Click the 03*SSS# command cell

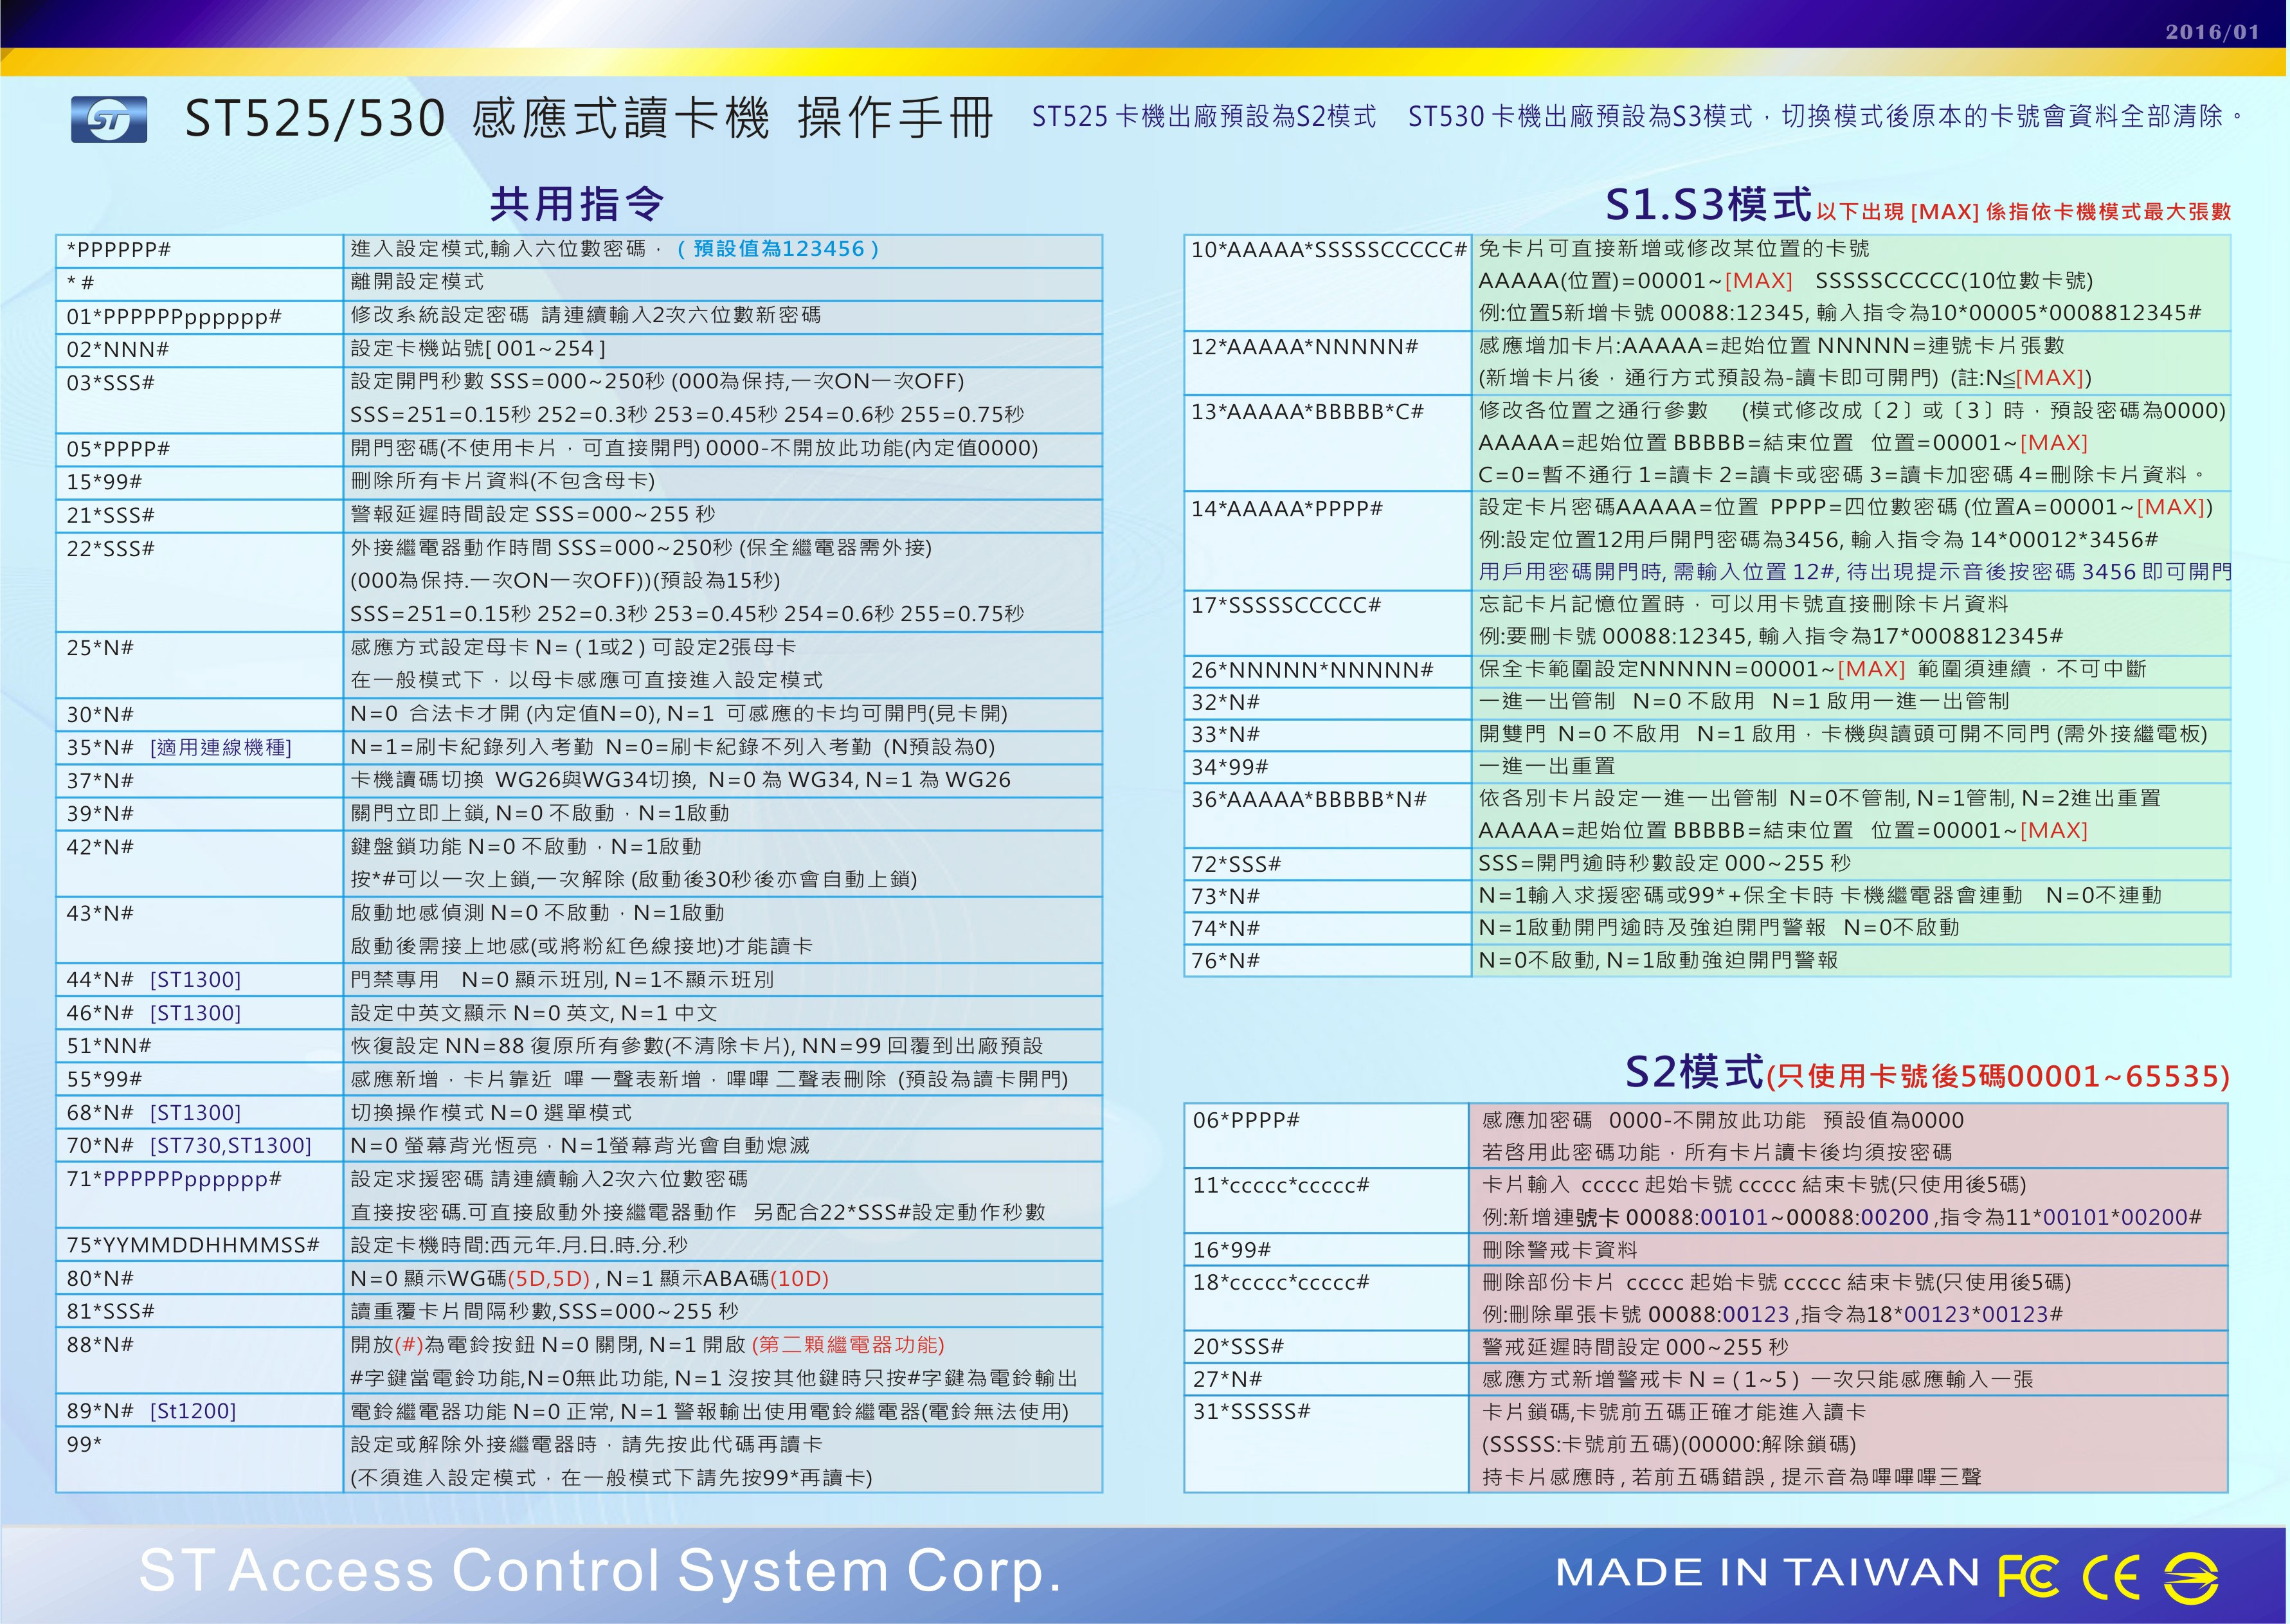point(200,399)
